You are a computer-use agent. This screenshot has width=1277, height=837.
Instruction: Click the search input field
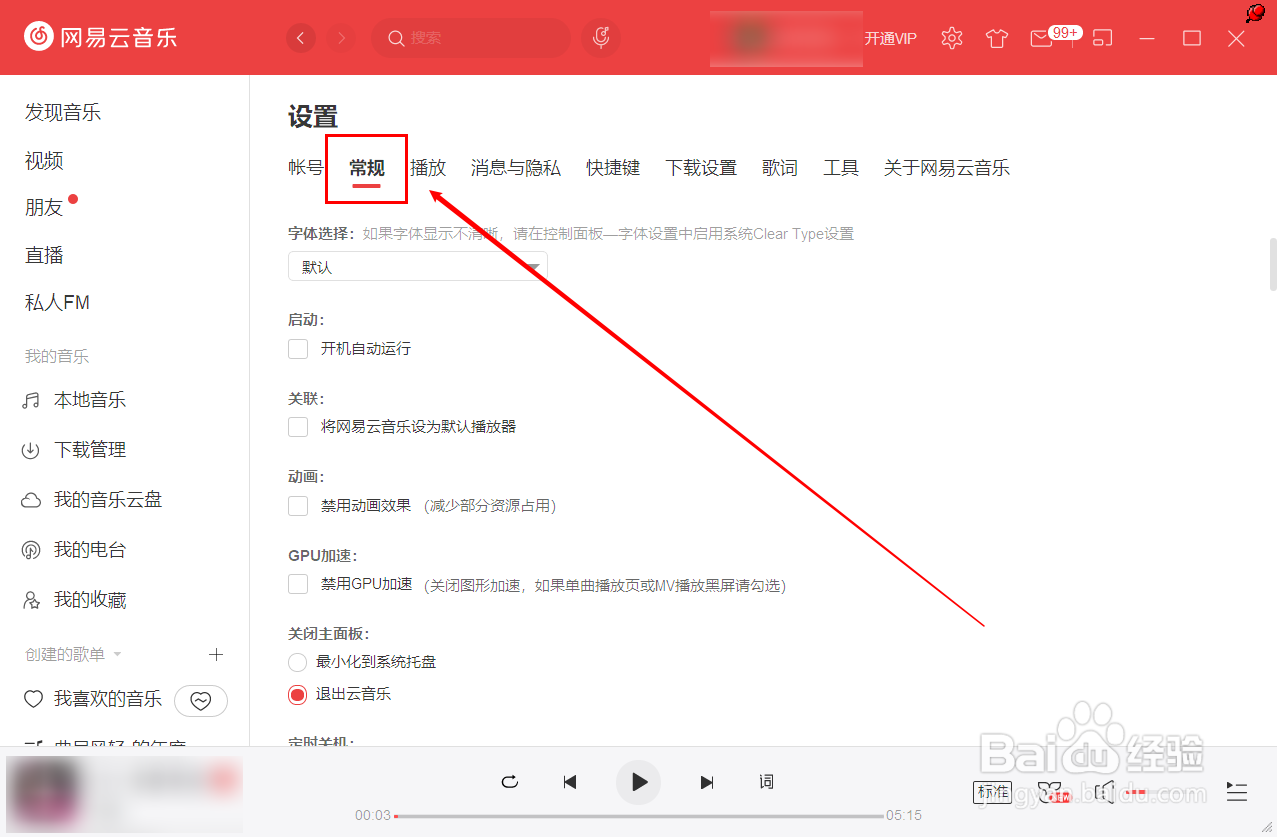pos(470,38)
